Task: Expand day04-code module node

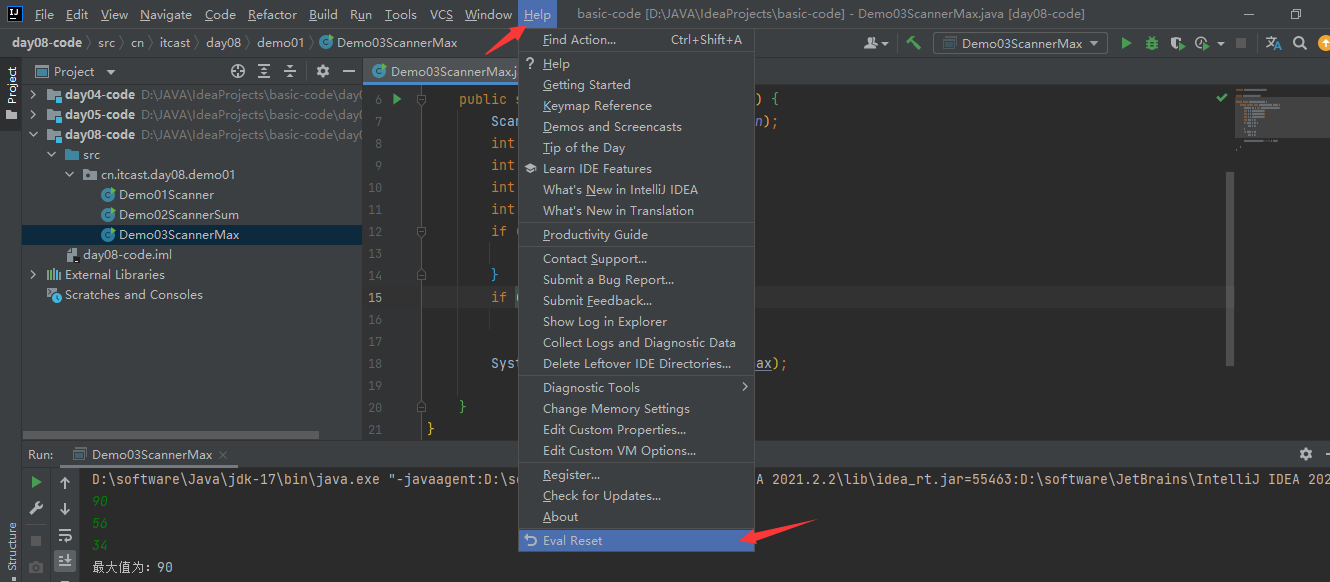Action: pos(34,95)
